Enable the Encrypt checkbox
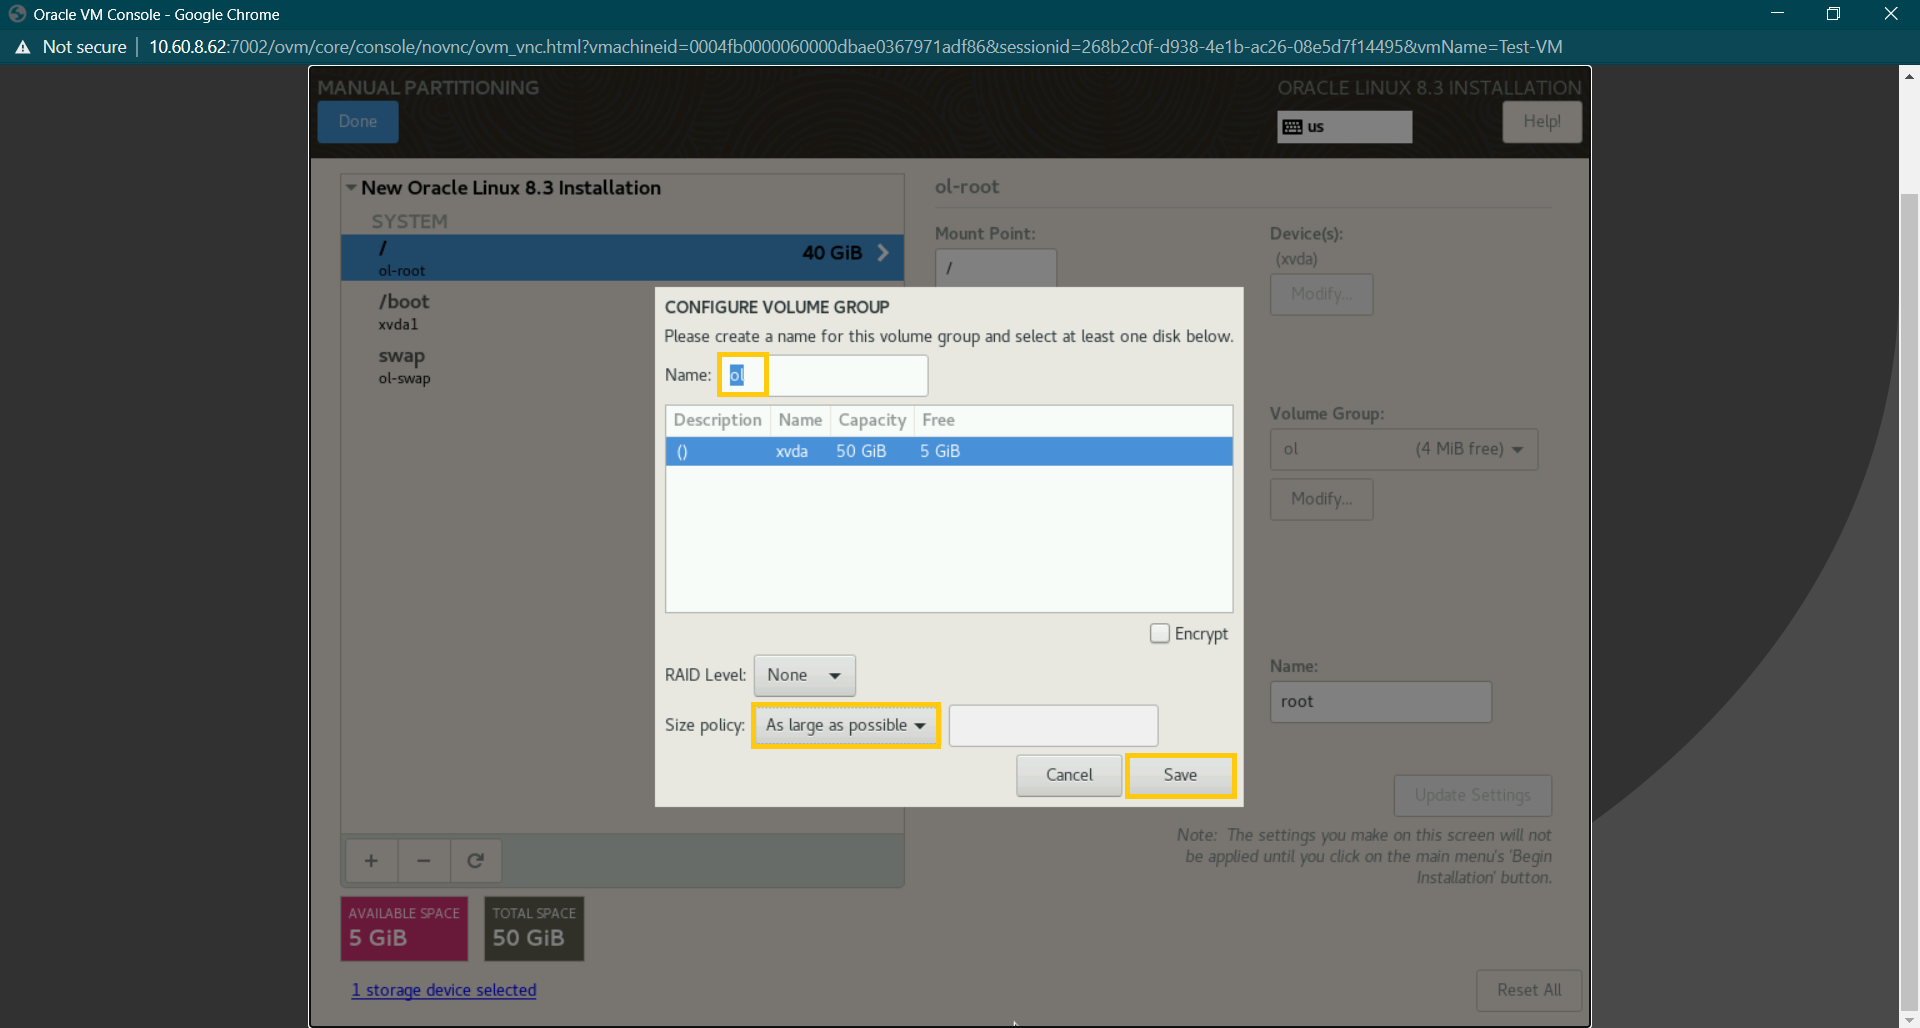Screen dimensions: 1920x1028 1160,634
